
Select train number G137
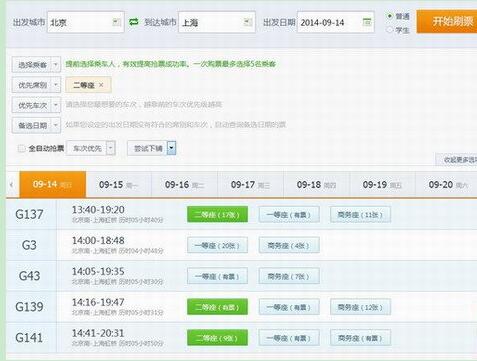tap(29, 214)
